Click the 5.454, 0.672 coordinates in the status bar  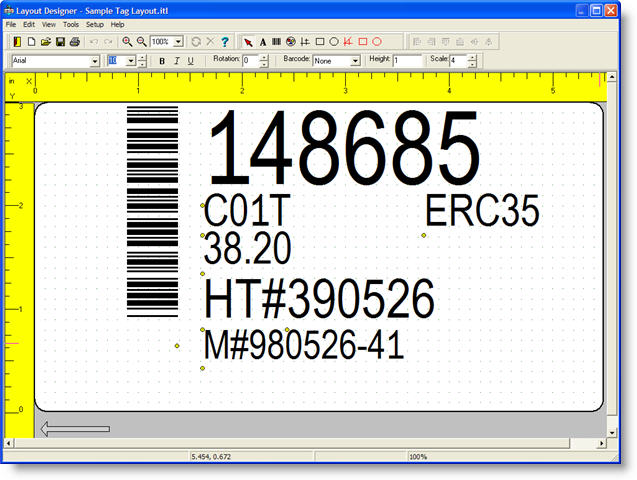pos(211,457)
